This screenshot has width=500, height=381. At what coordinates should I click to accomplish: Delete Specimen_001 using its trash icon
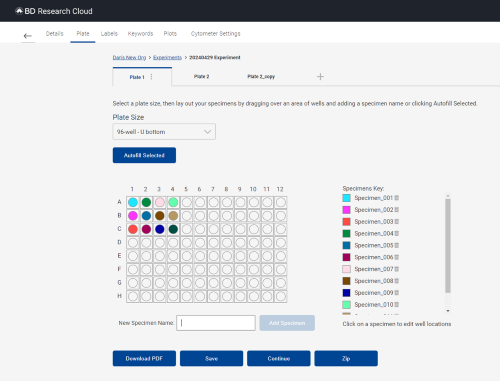(397, 198)
